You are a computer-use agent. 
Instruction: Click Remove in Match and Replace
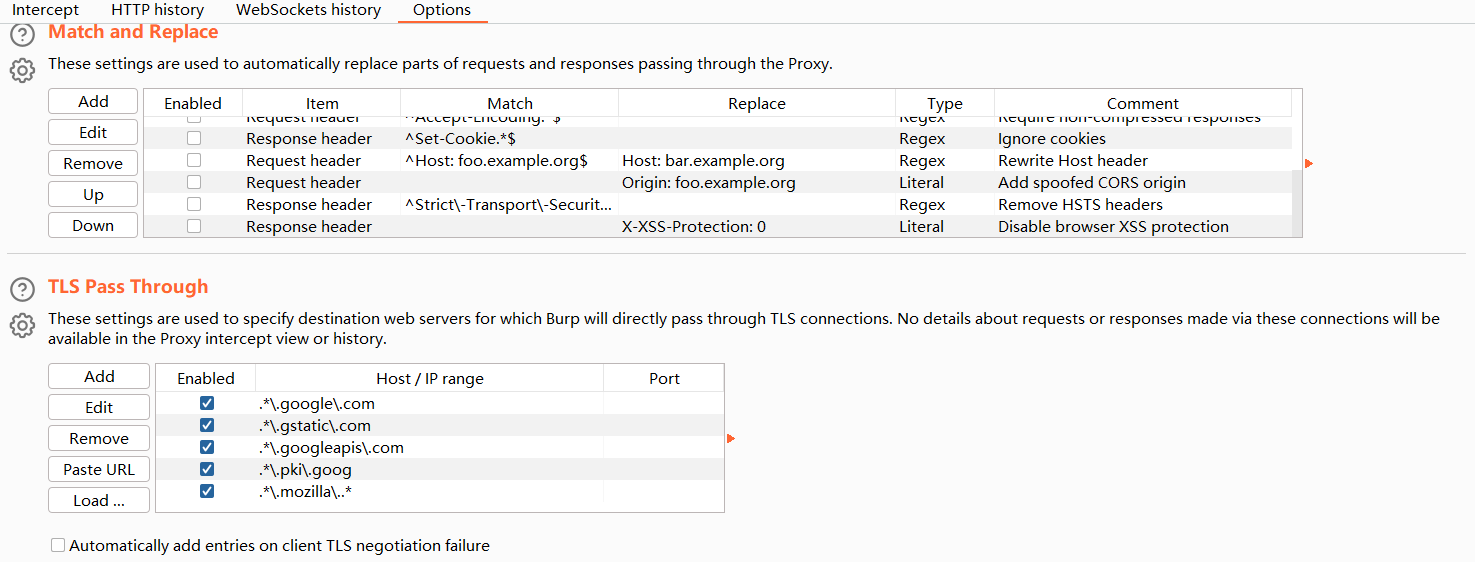click(93, 163)
